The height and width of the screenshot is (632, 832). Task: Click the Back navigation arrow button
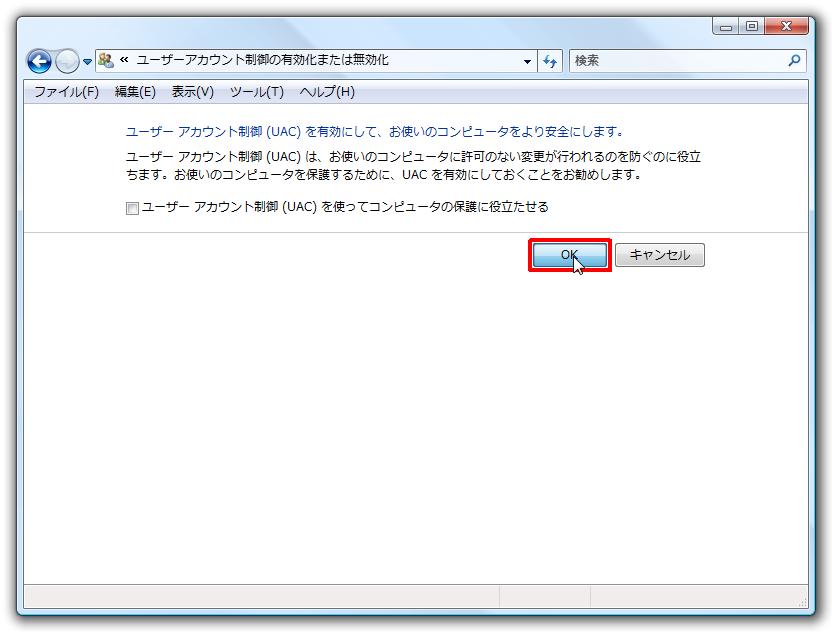coord(39,61)
